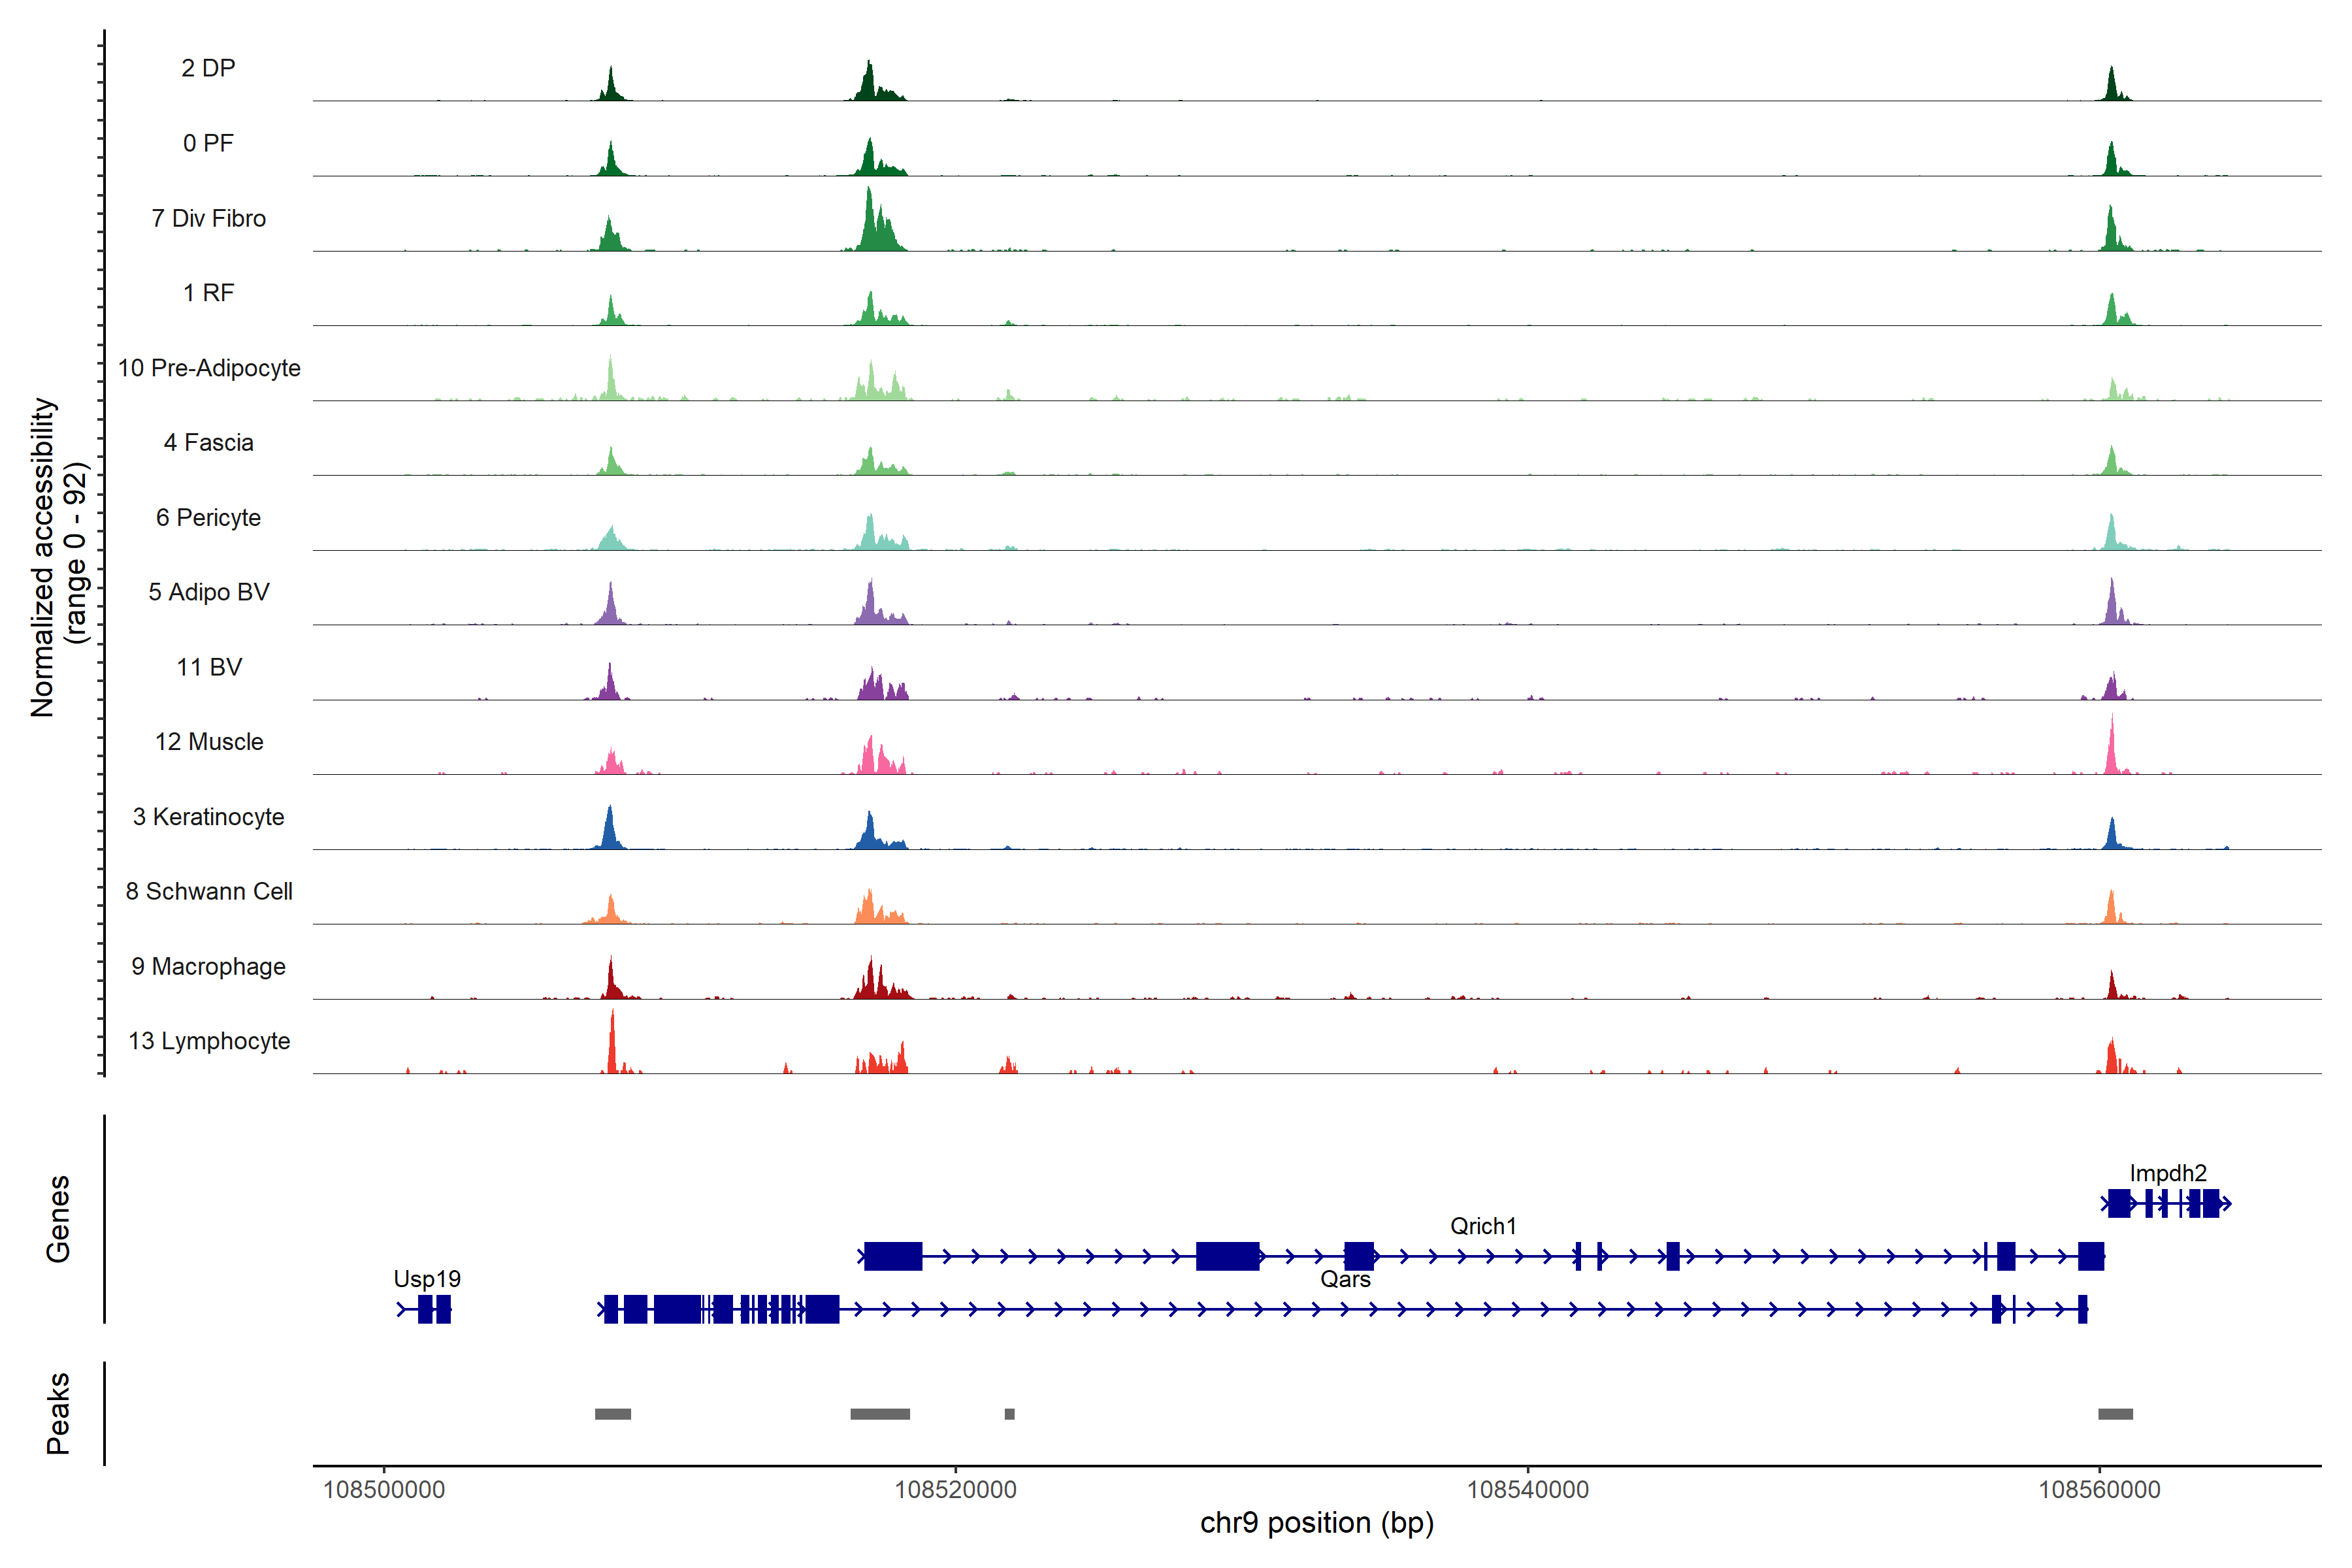
Task: Click the rightmost gray peak bar
Action: pos(2115,1414)
